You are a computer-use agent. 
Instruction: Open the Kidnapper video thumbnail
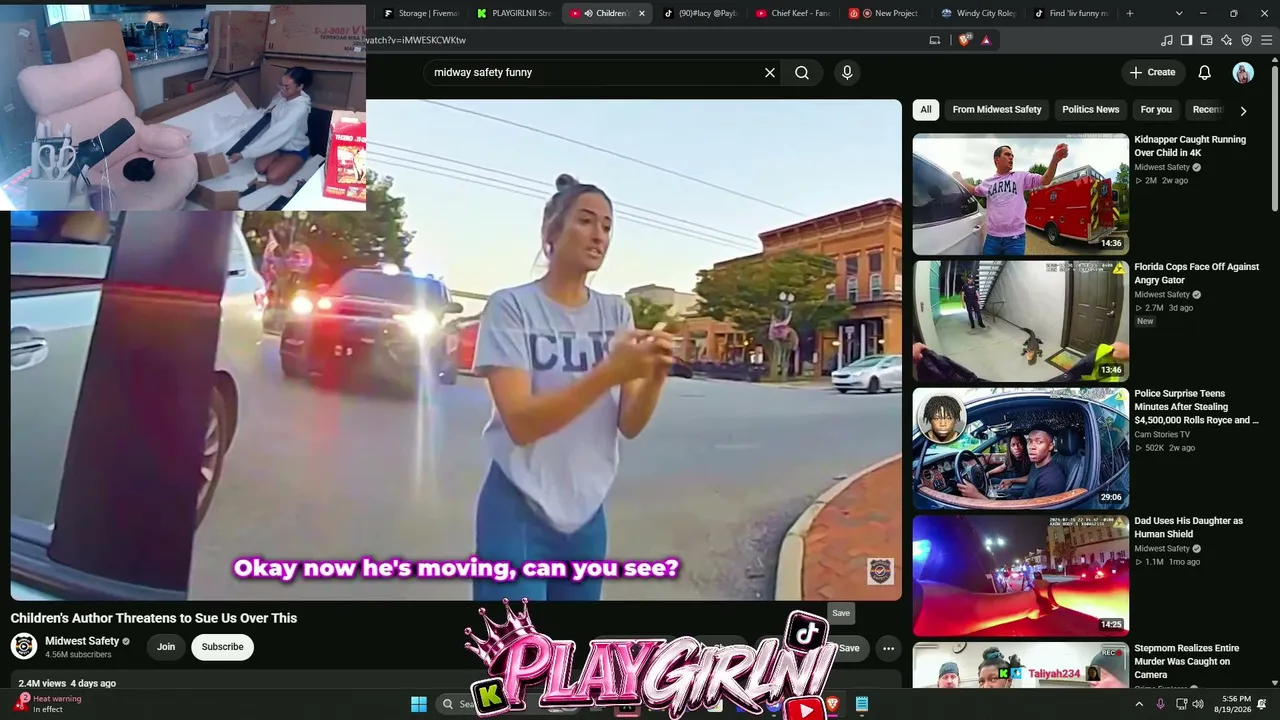pos(1020,194)
